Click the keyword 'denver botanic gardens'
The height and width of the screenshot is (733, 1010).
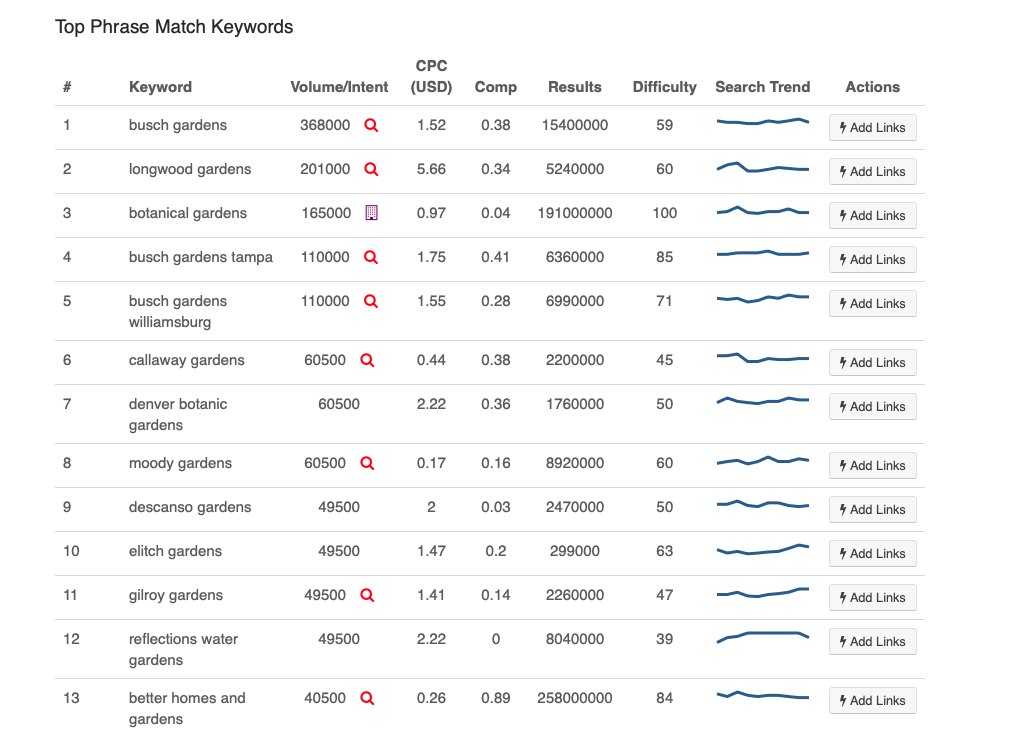[178, 415]
